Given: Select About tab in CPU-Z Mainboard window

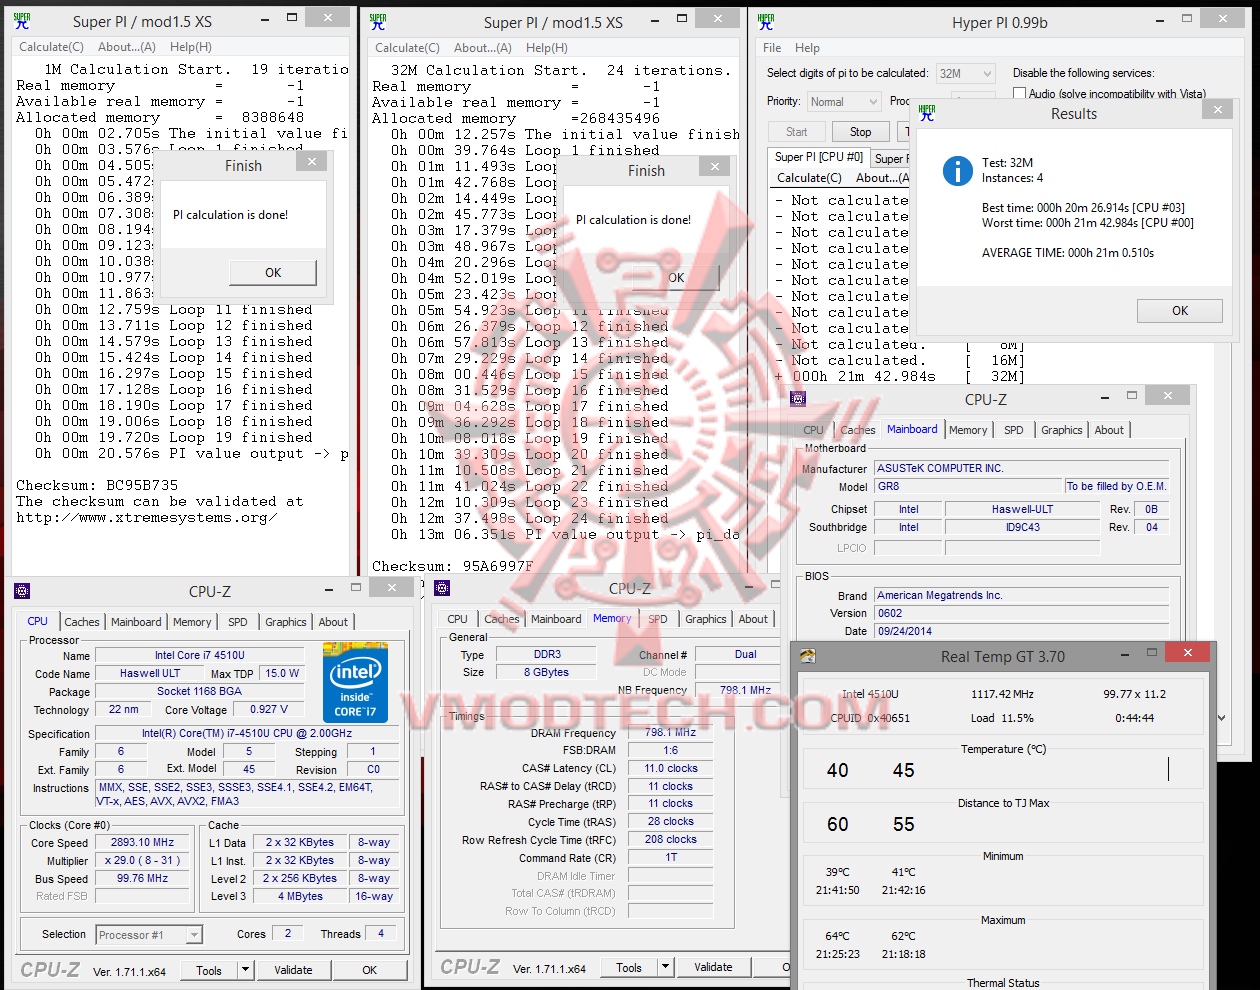Looking at the screenshot, I should [x=1109, y=430].
